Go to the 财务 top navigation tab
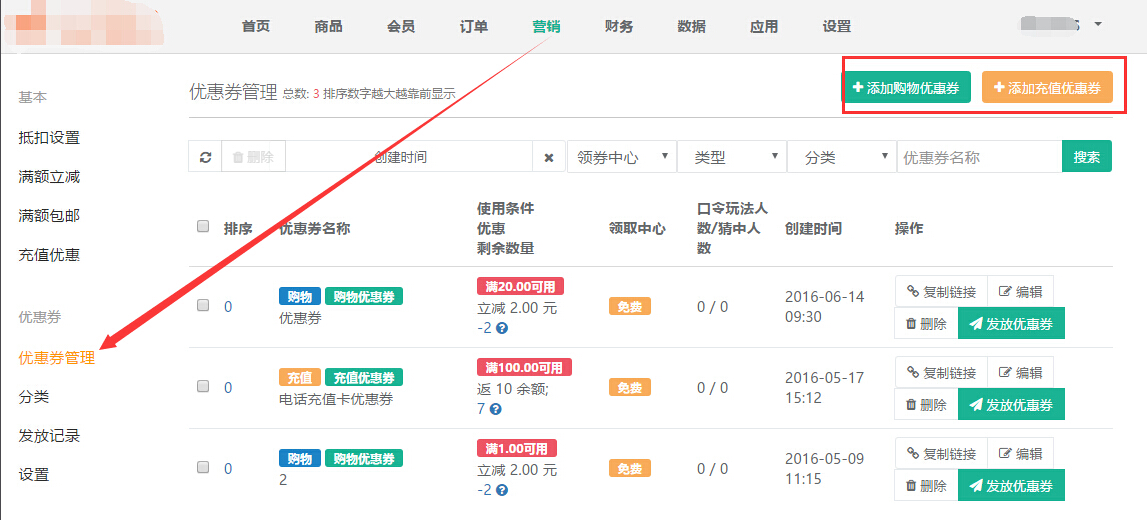 click(619, 26)
